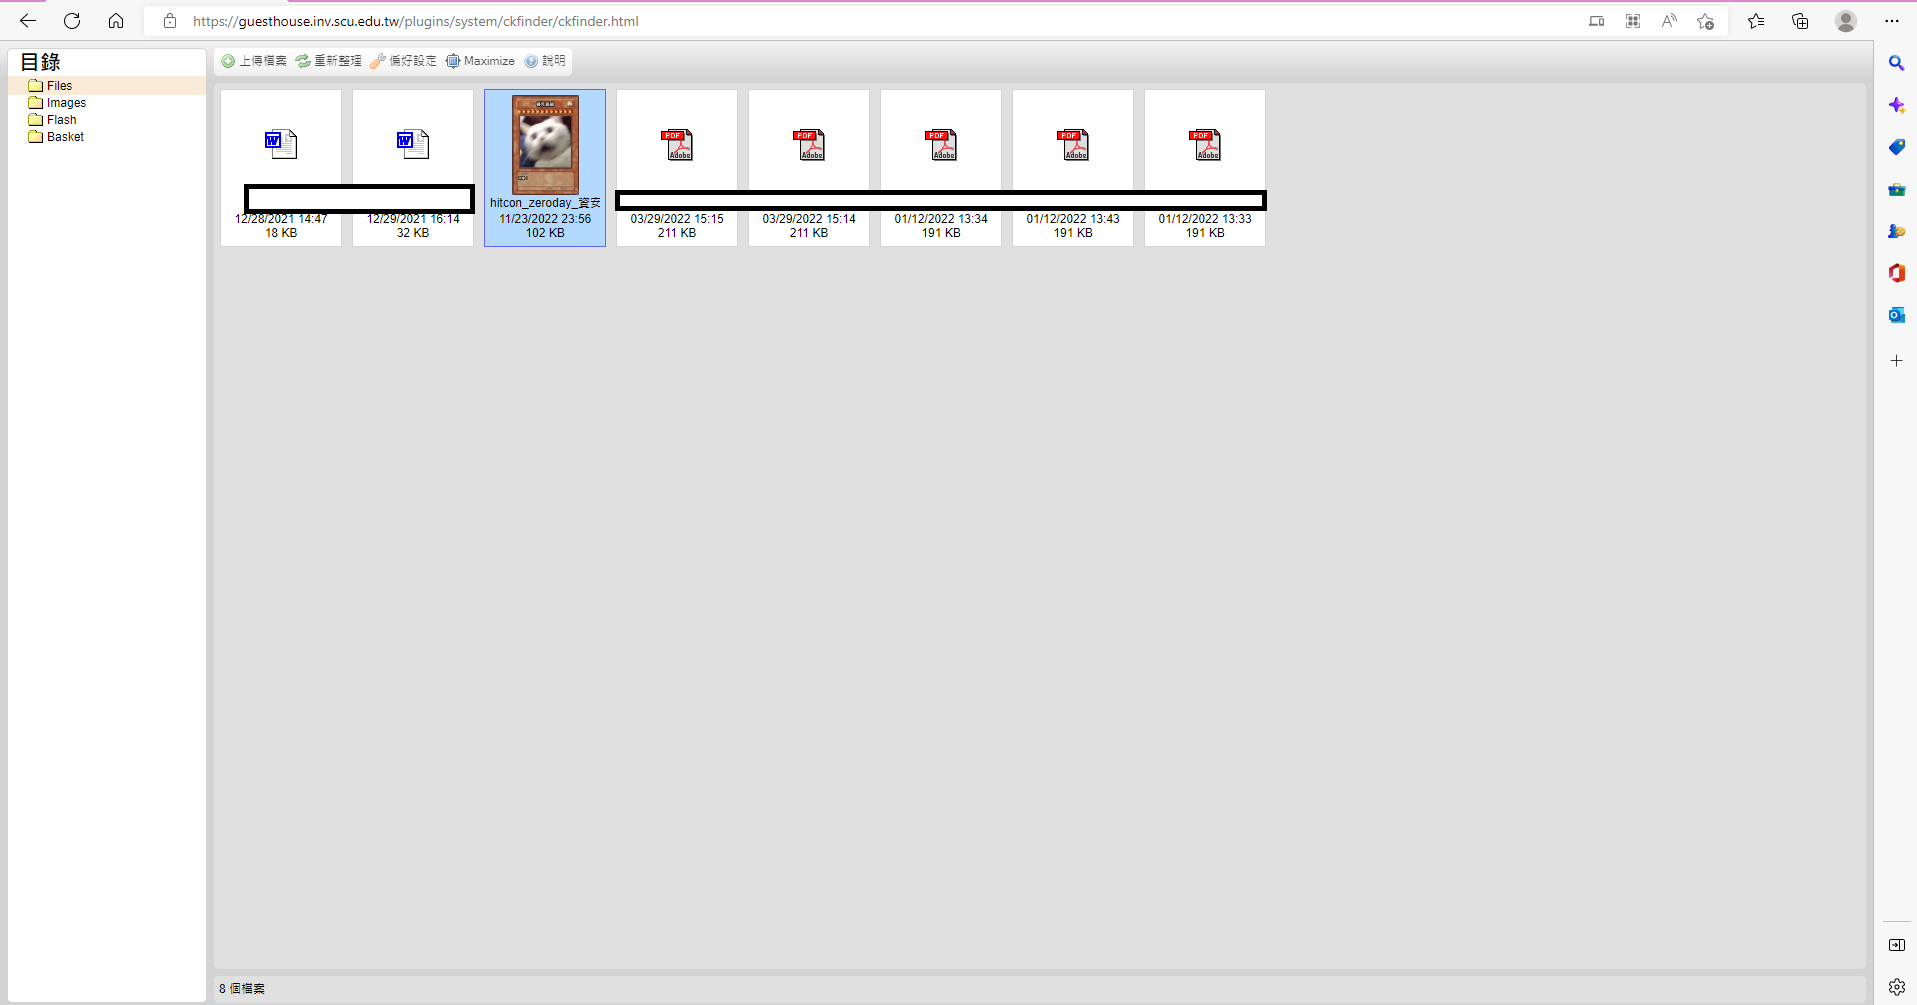Select PDF file dated 01/12/2022 13:34
Screen dimensions: 1917x1005
click(941, 167)
